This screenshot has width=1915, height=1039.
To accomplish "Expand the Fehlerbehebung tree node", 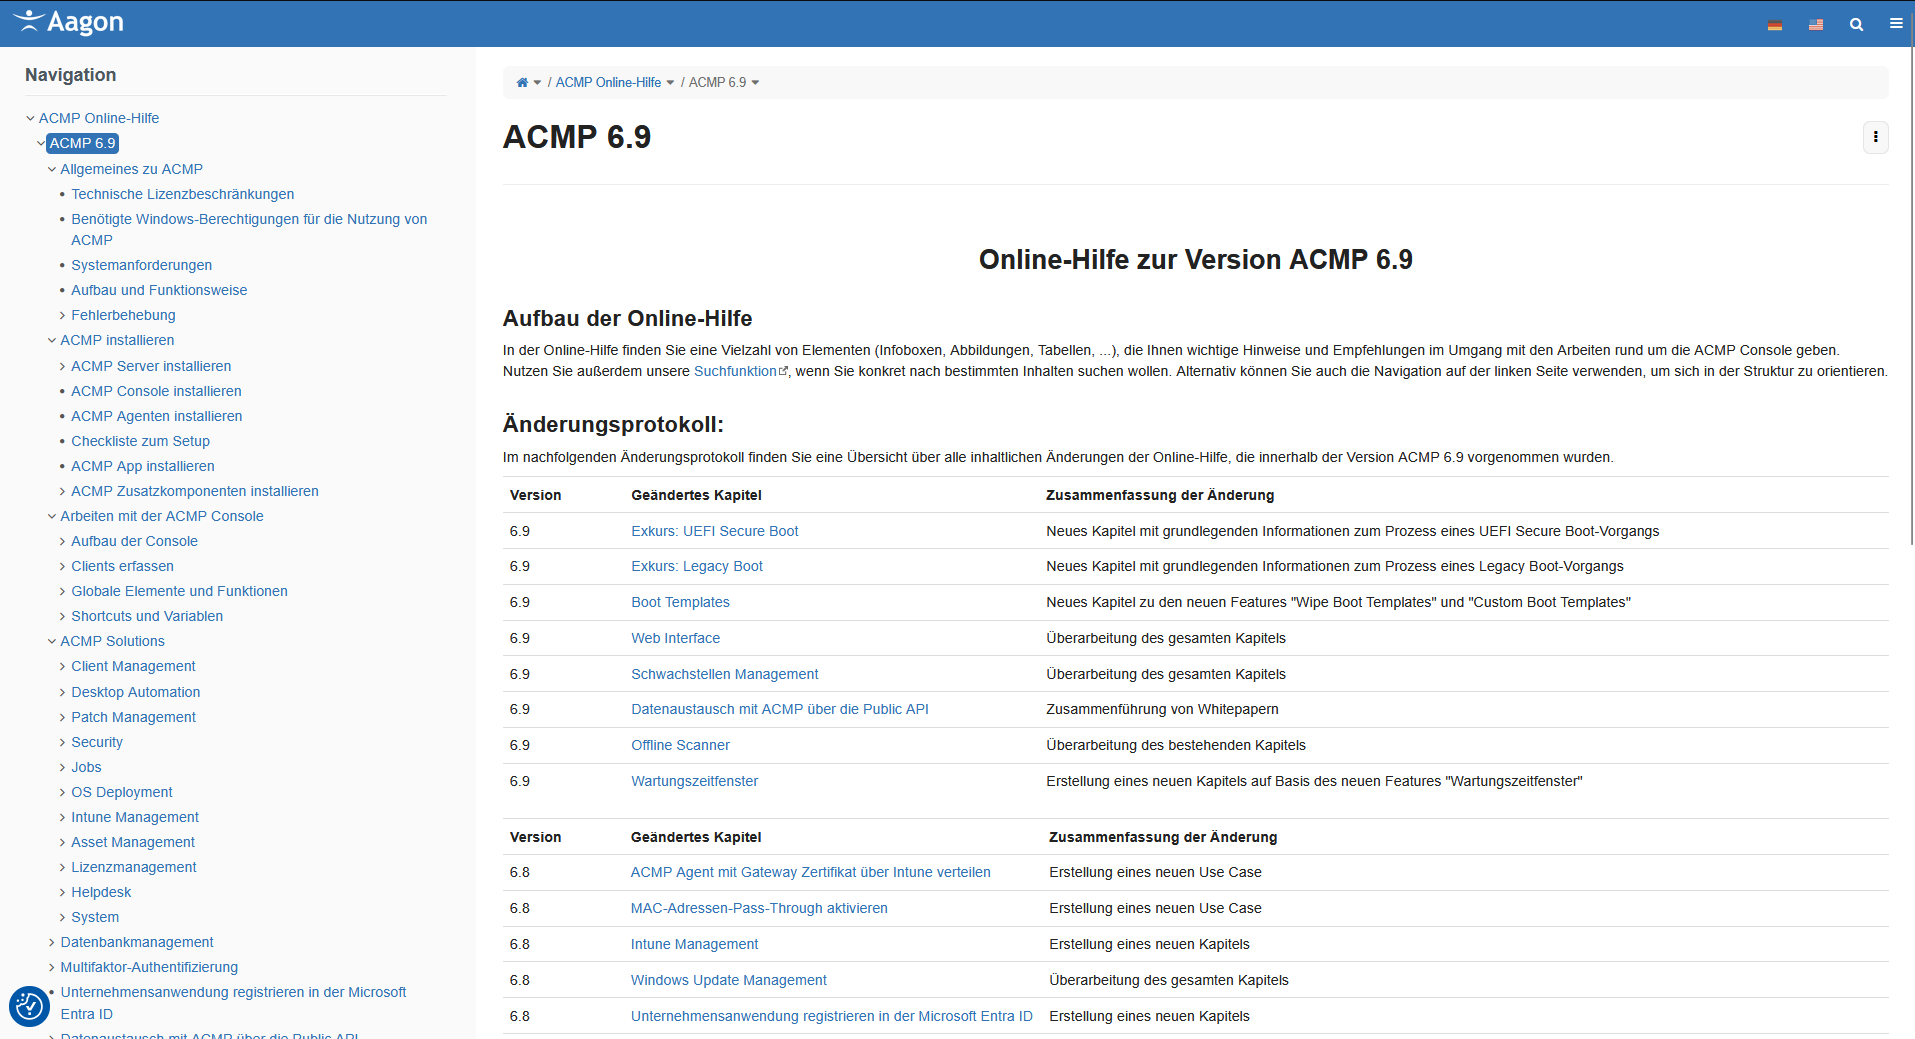I will point(62,316).
